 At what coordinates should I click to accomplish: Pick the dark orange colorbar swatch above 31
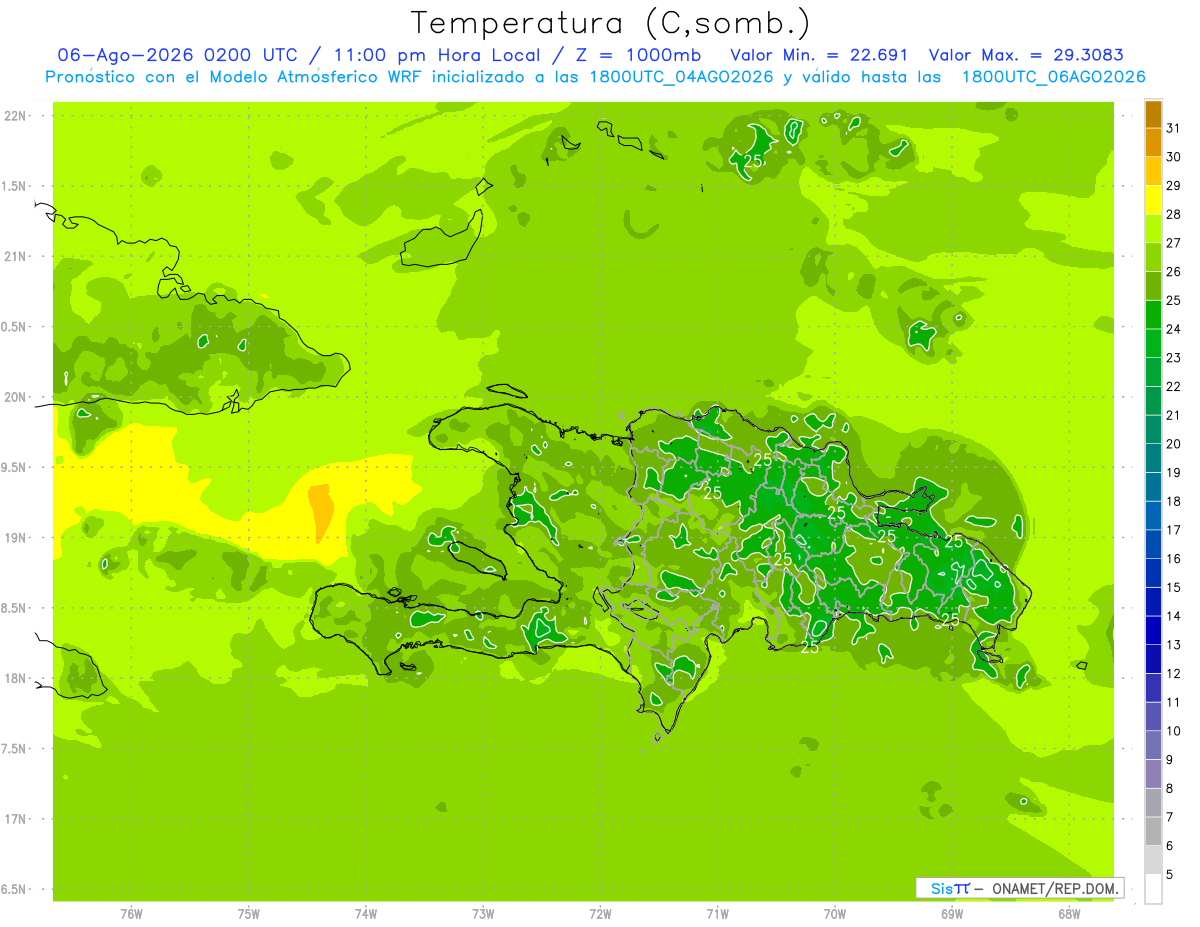tap(1153, 114)
